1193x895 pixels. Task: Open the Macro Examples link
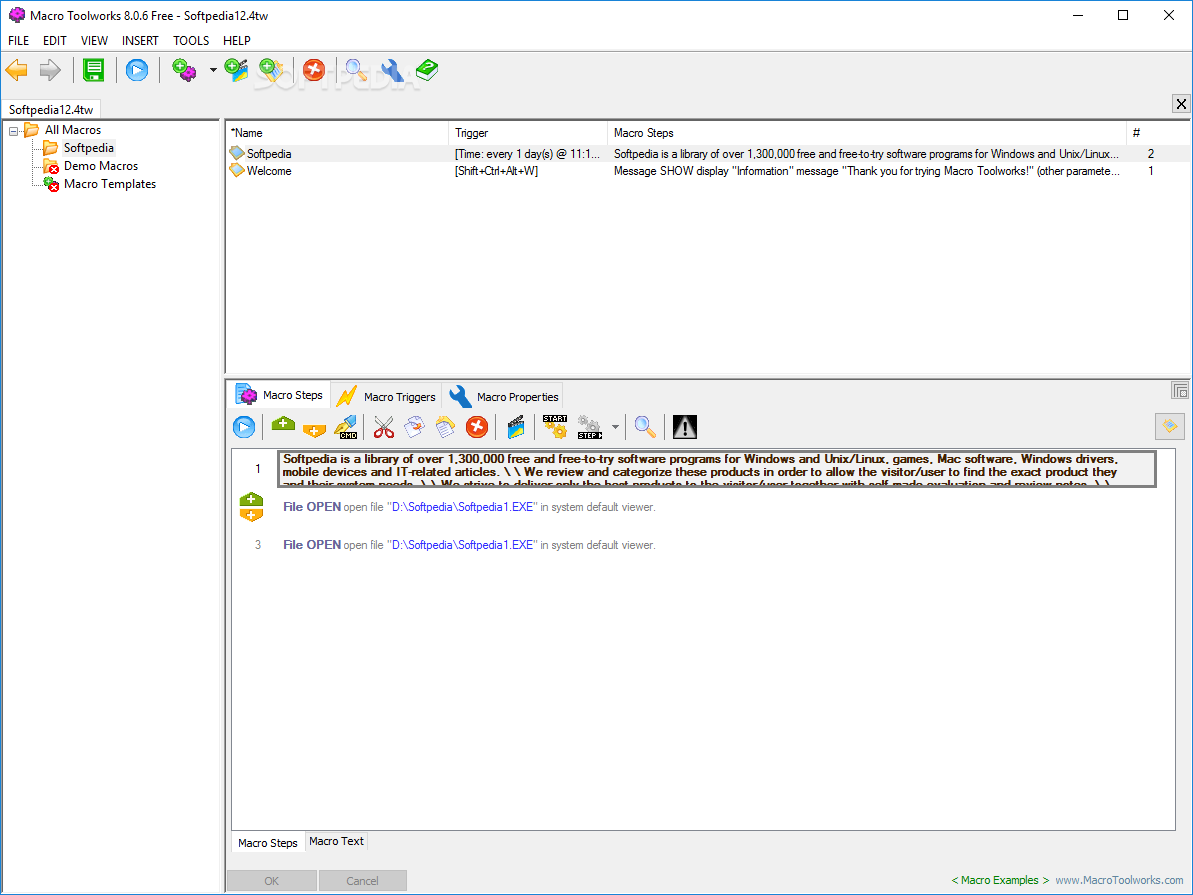1000,880
